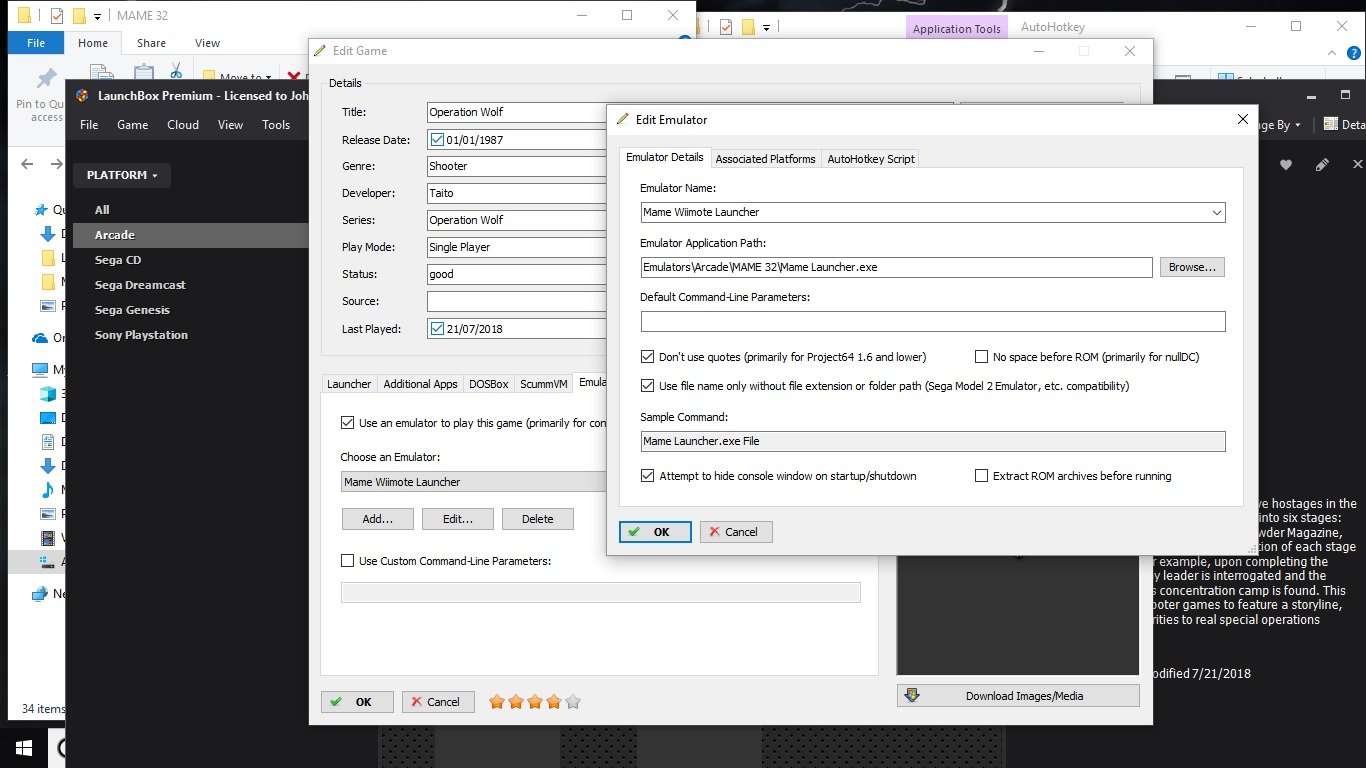Image resolution: width=1366 pixels, height=768 pixels.
Task: Click the heart favorite icon in details panel
Action: coord(1287,165)
